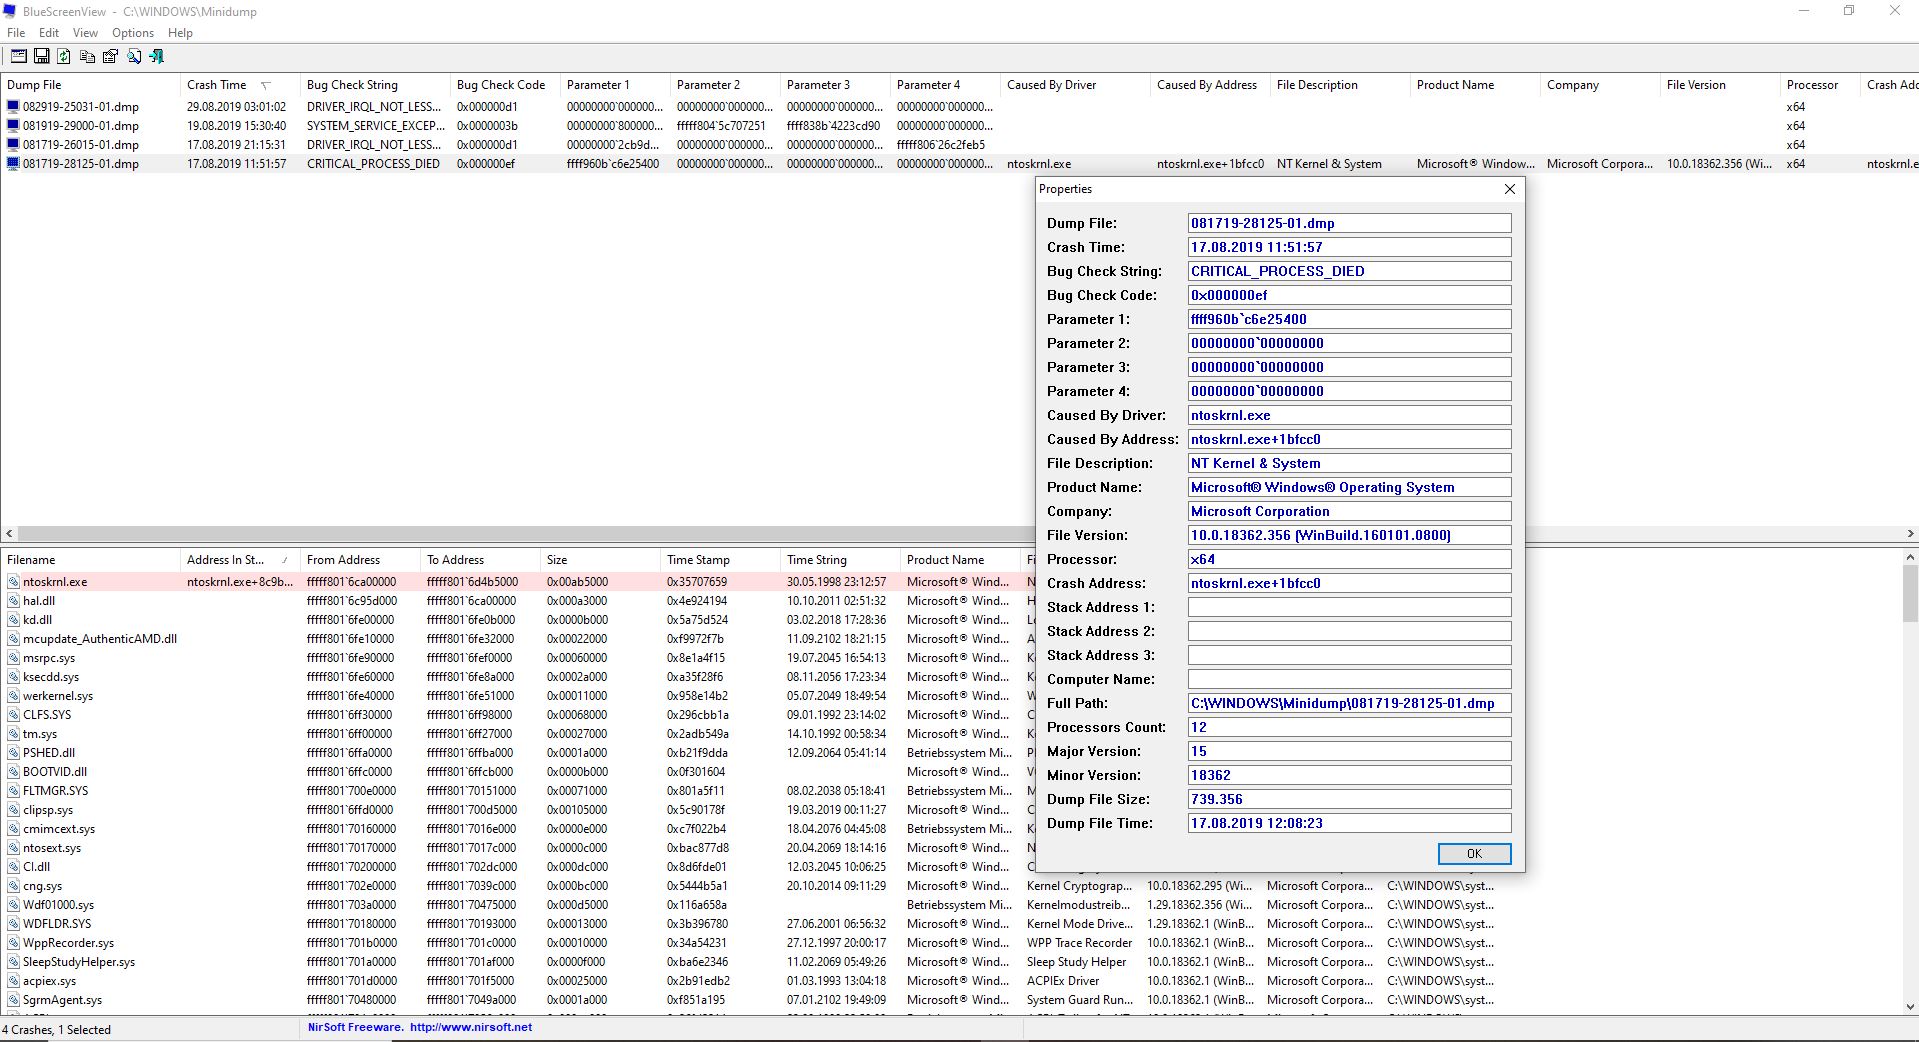Click the upper pane scrollbar left arrow
The height and width of the screenshot is (1042, 1919).
[x=9, y=534]
